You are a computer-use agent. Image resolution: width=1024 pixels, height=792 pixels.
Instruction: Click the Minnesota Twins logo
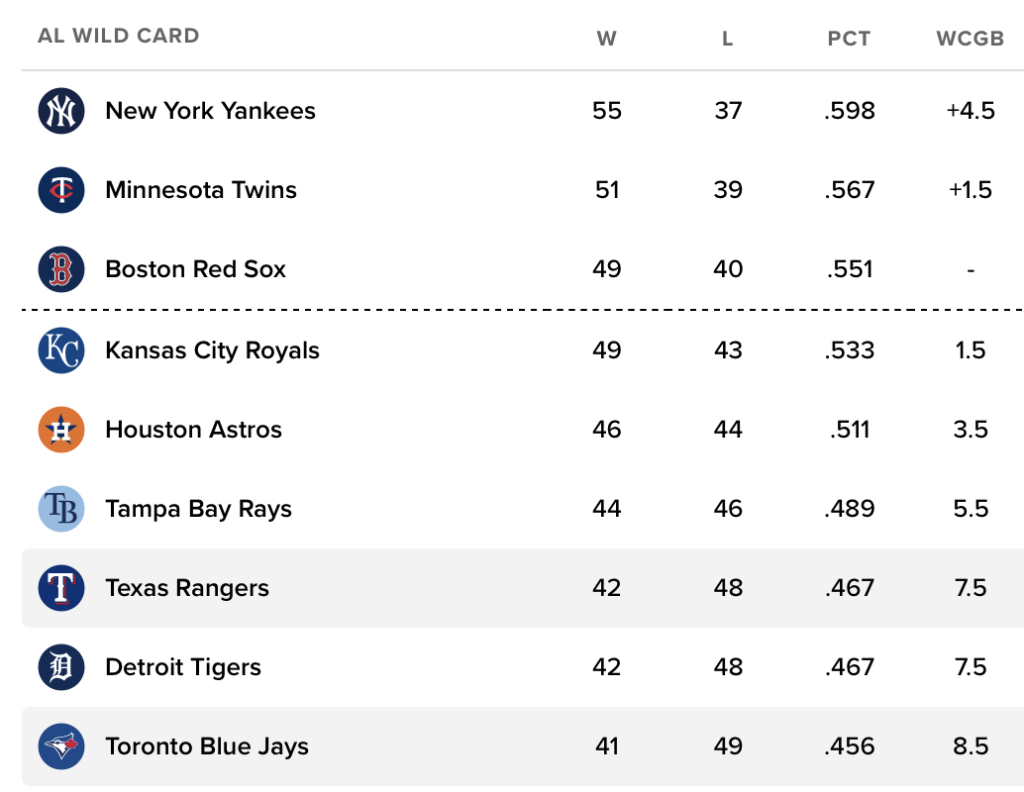pos(61,190)
